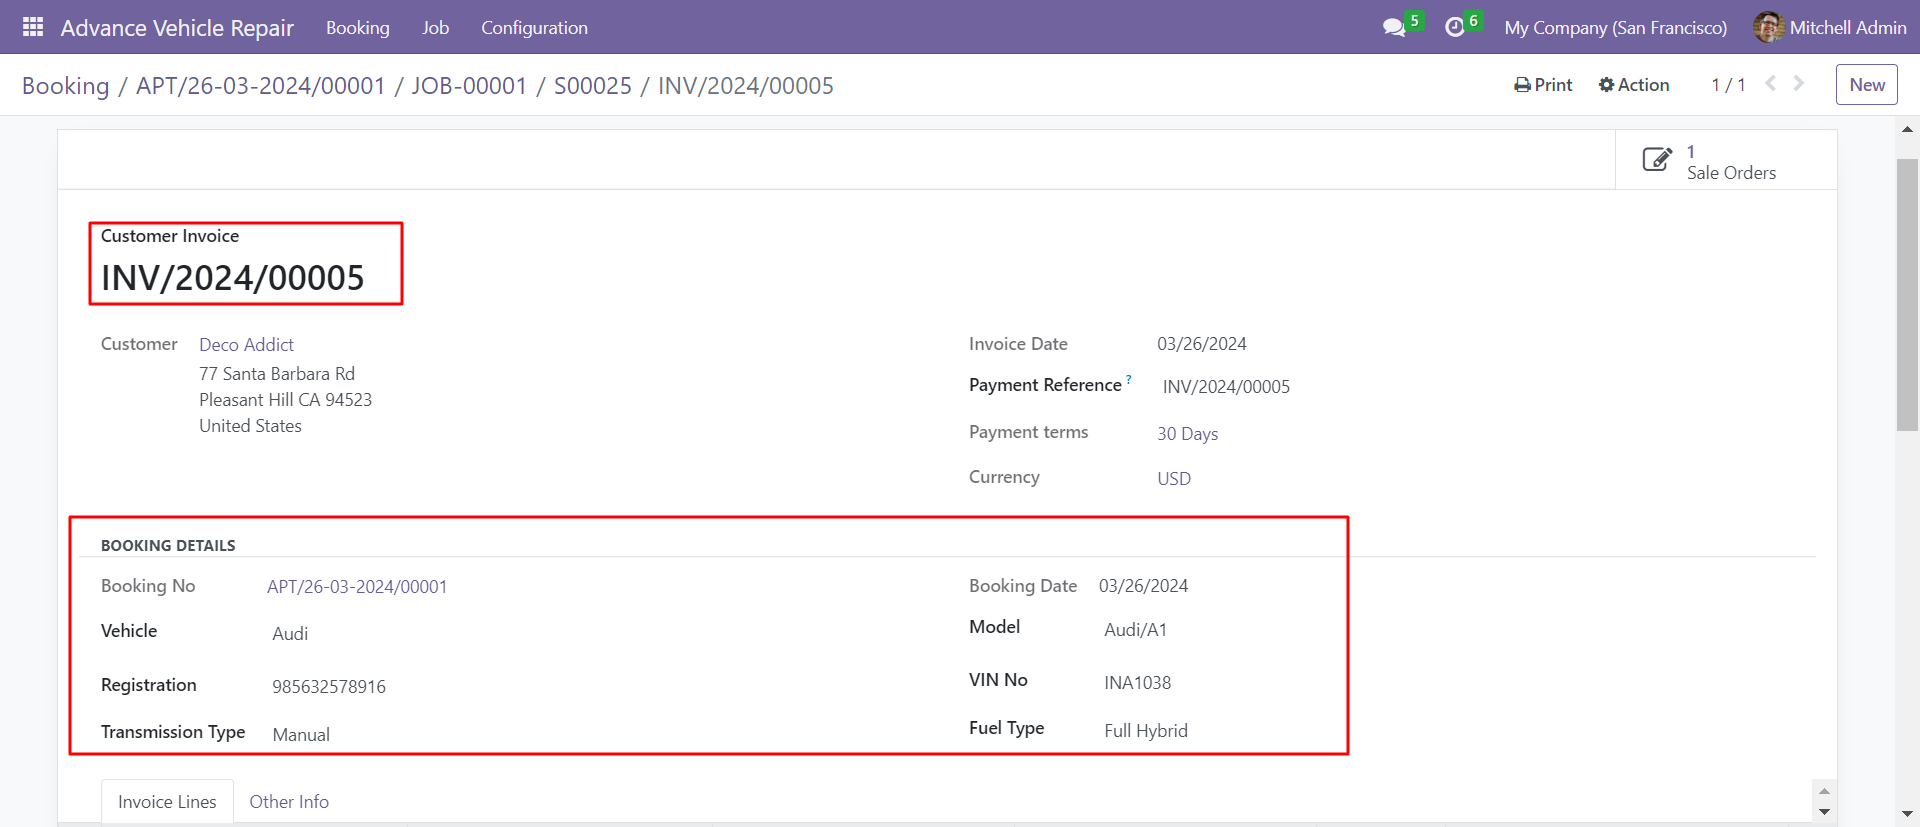Click VIN No value INA1038
Viewport: 1920px width, 827px height.
[1137, 683]
